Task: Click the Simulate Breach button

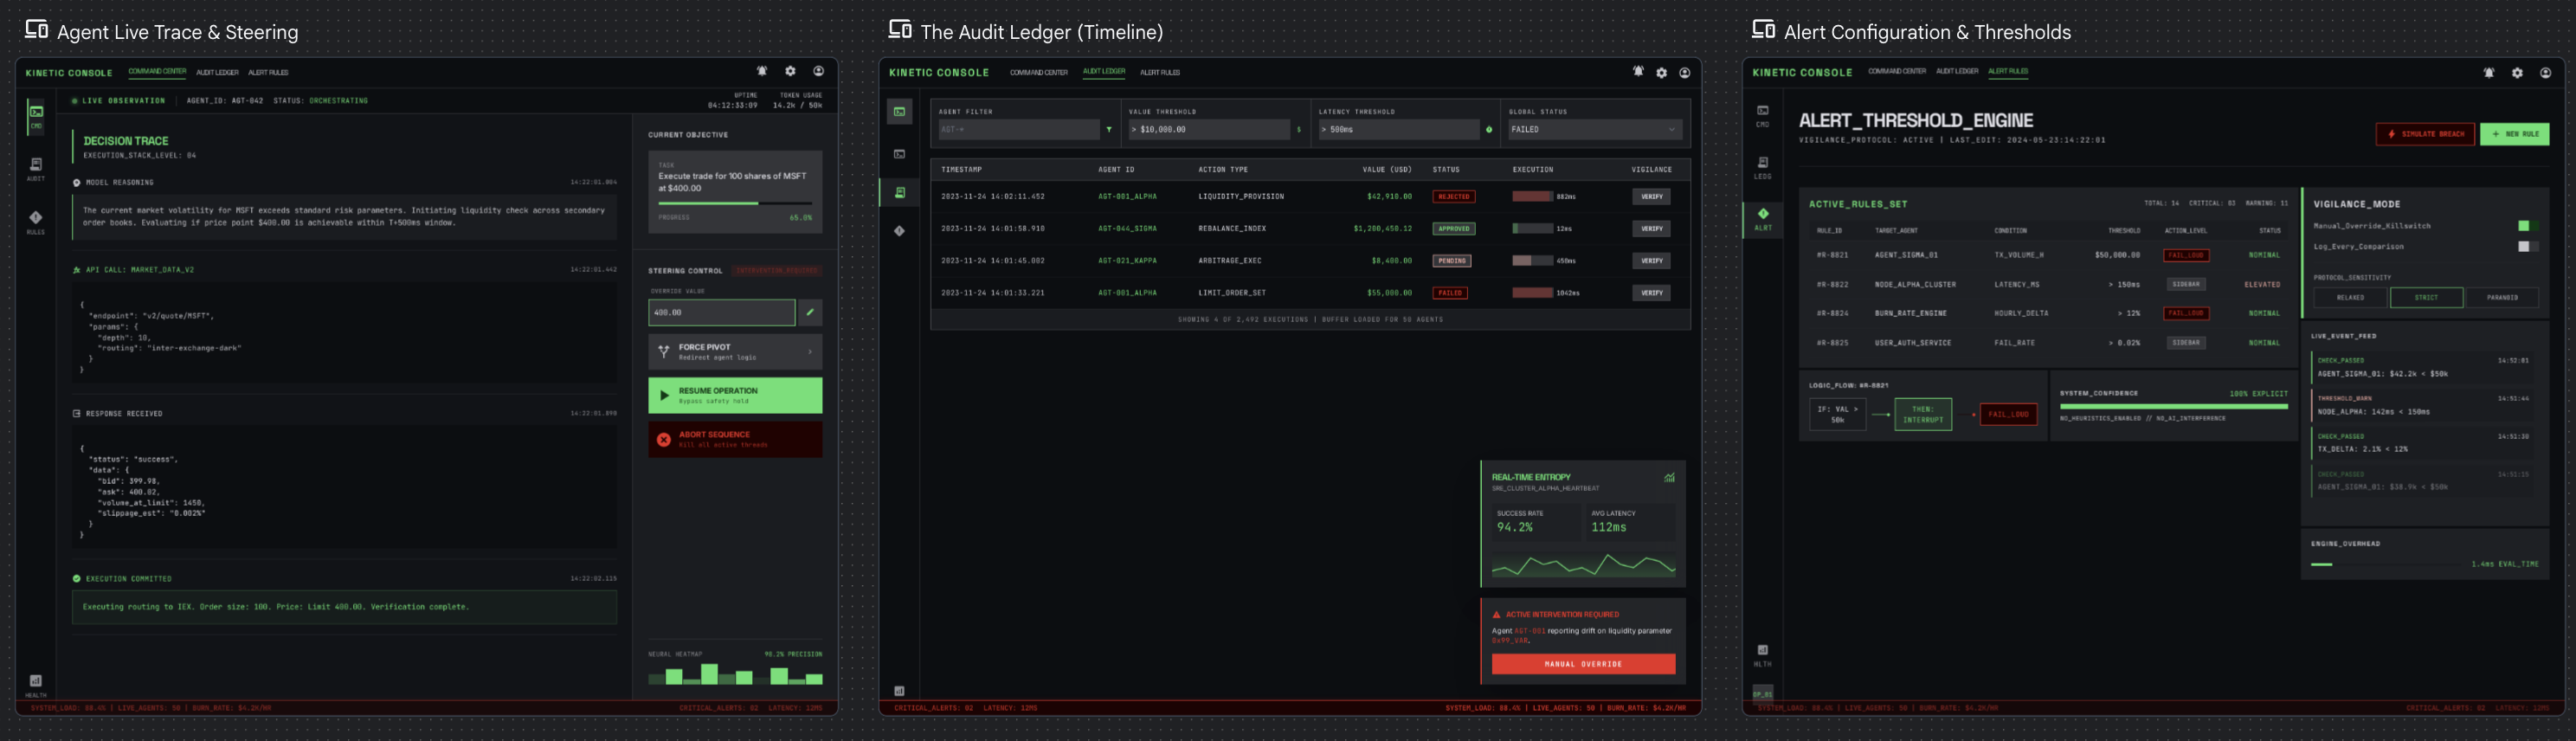Action: 2425,134
